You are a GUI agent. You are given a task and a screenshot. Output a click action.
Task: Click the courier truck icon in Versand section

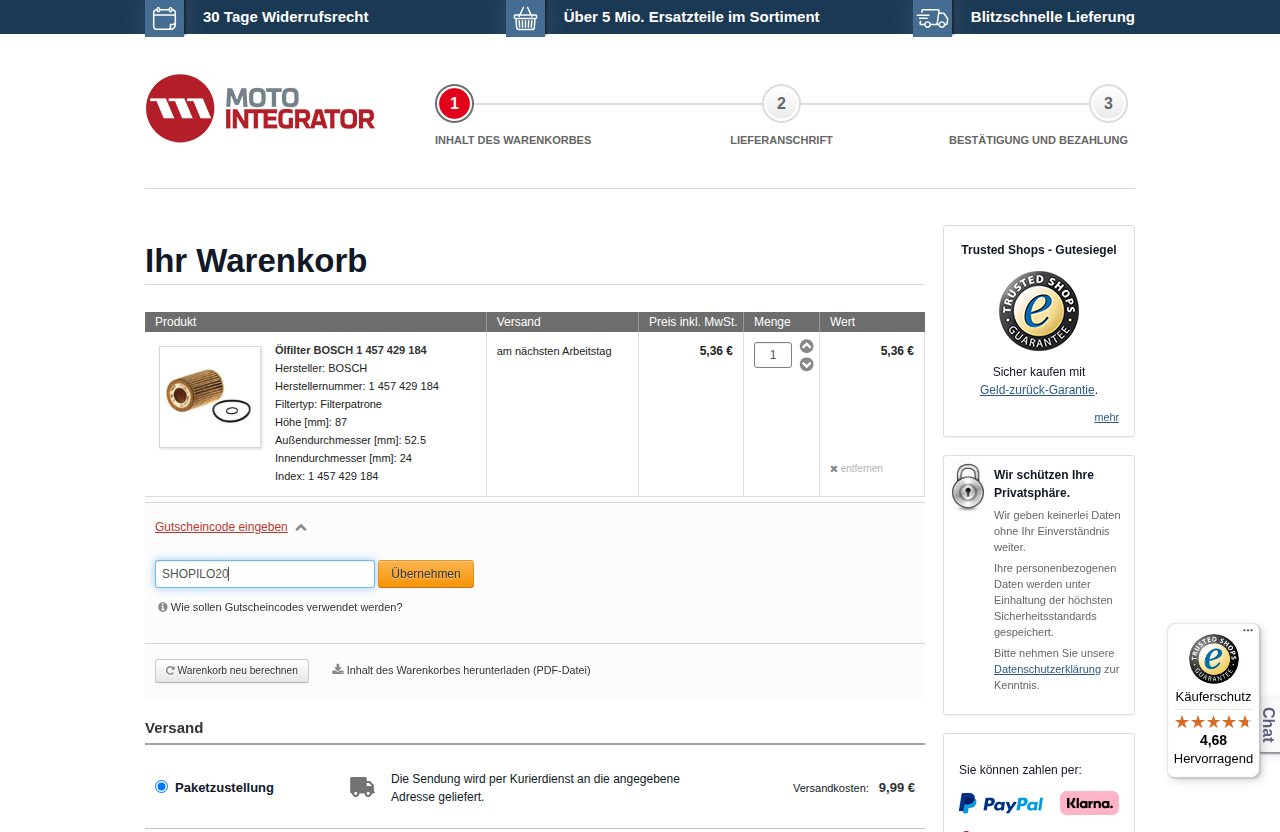coord(362,787)
